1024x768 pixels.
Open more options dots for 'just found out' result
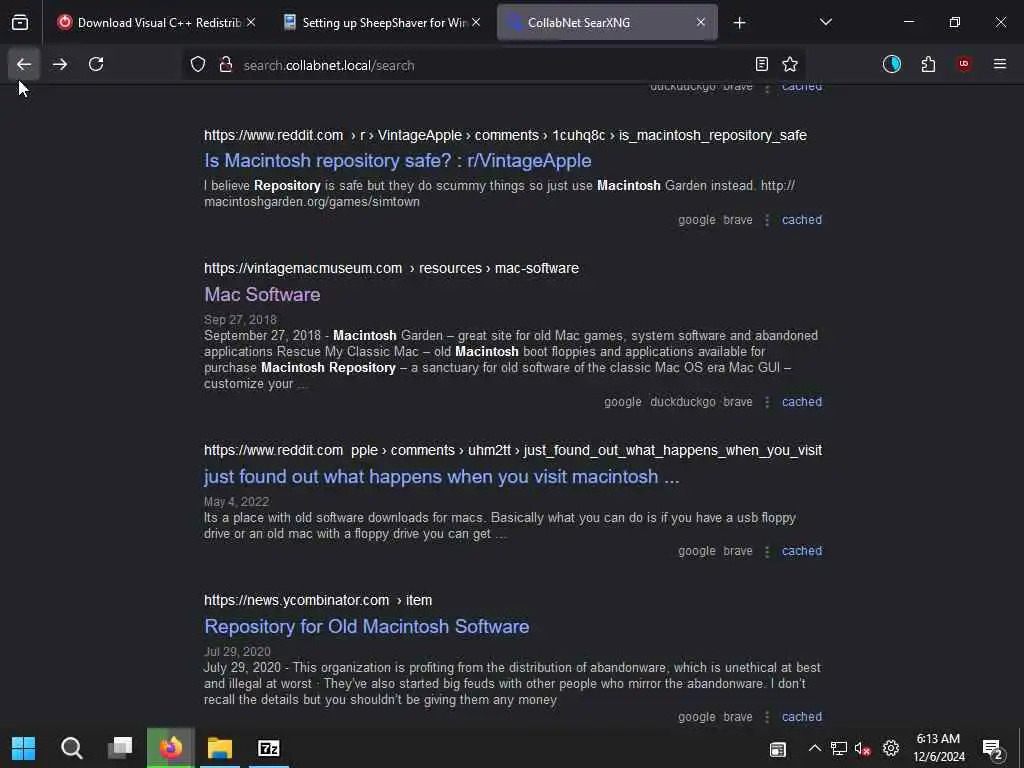767,552
